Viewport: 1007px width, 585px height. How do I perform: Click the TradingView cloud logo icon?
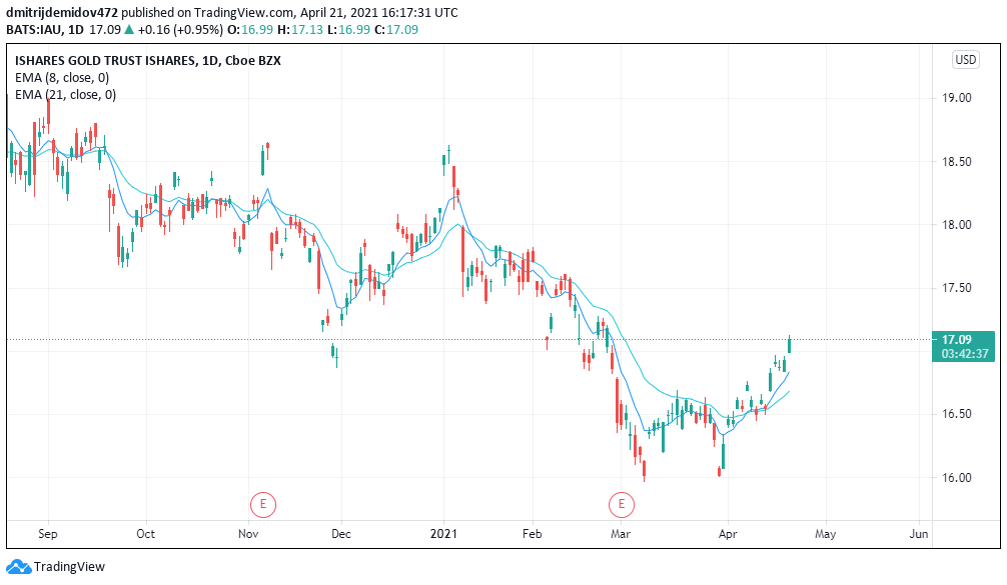[x=19, y=566]
